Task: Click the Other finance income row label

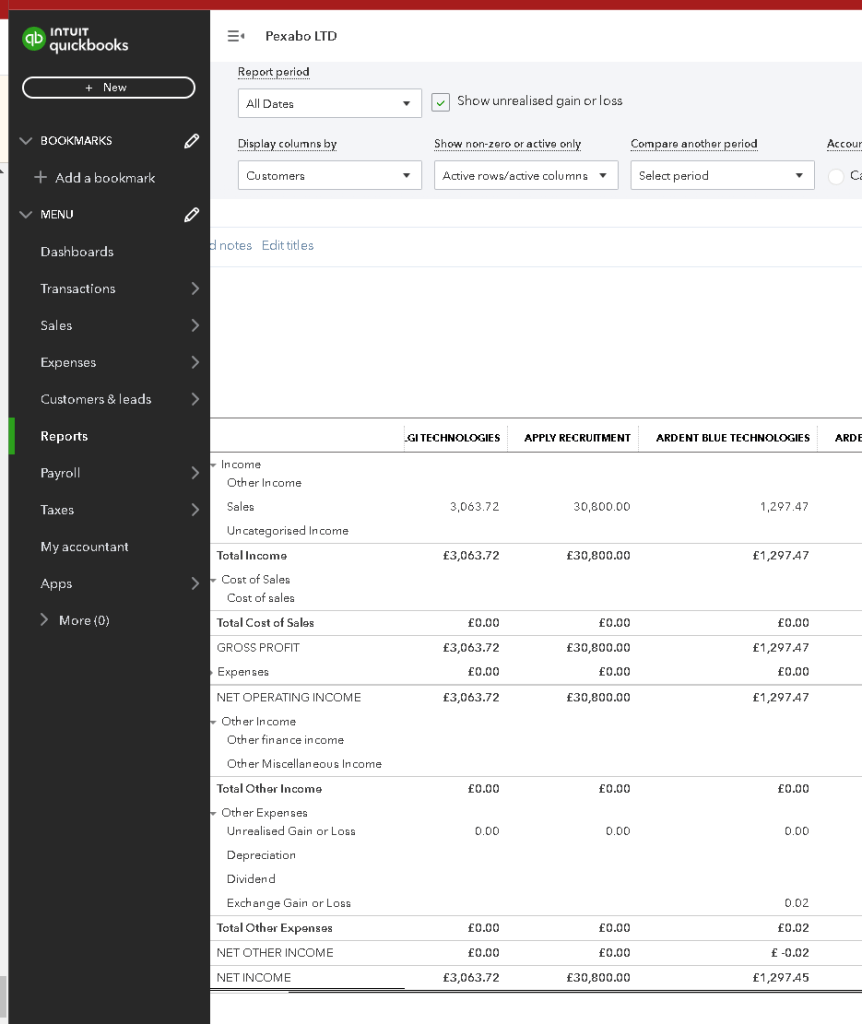Action: 285,740
